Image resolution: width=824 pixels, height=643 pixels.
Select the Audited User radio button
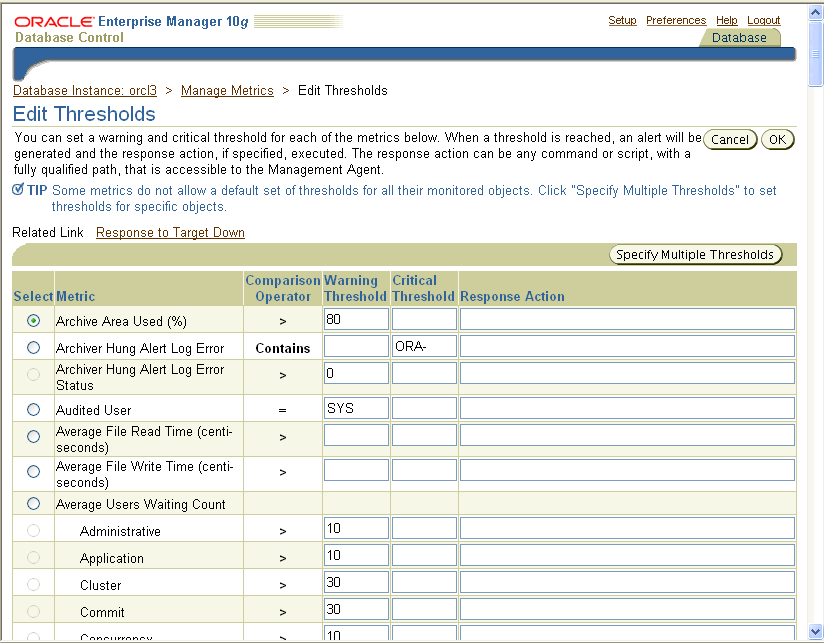click(x=33, y=407)
